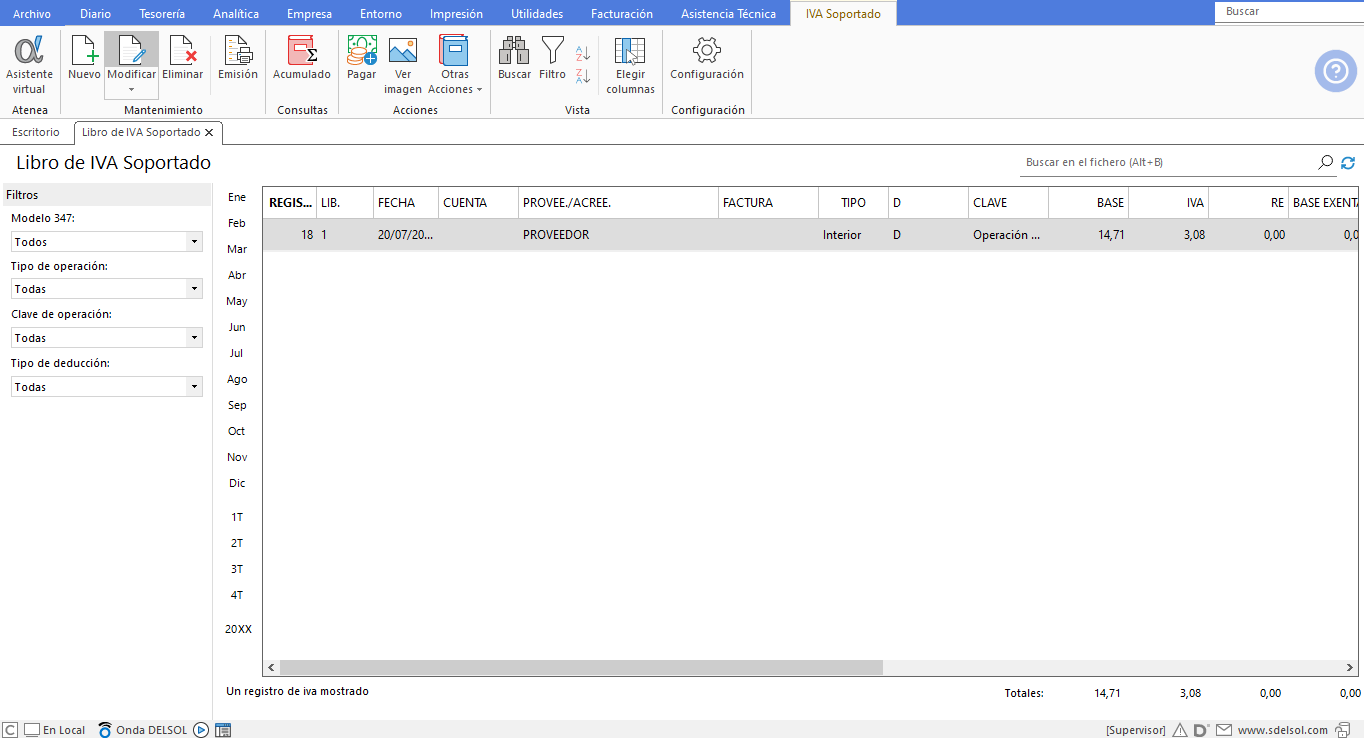This screenshot has height=738, width=1364.
Task: Click the Supervisor user label
Action: pos(1135,730)
